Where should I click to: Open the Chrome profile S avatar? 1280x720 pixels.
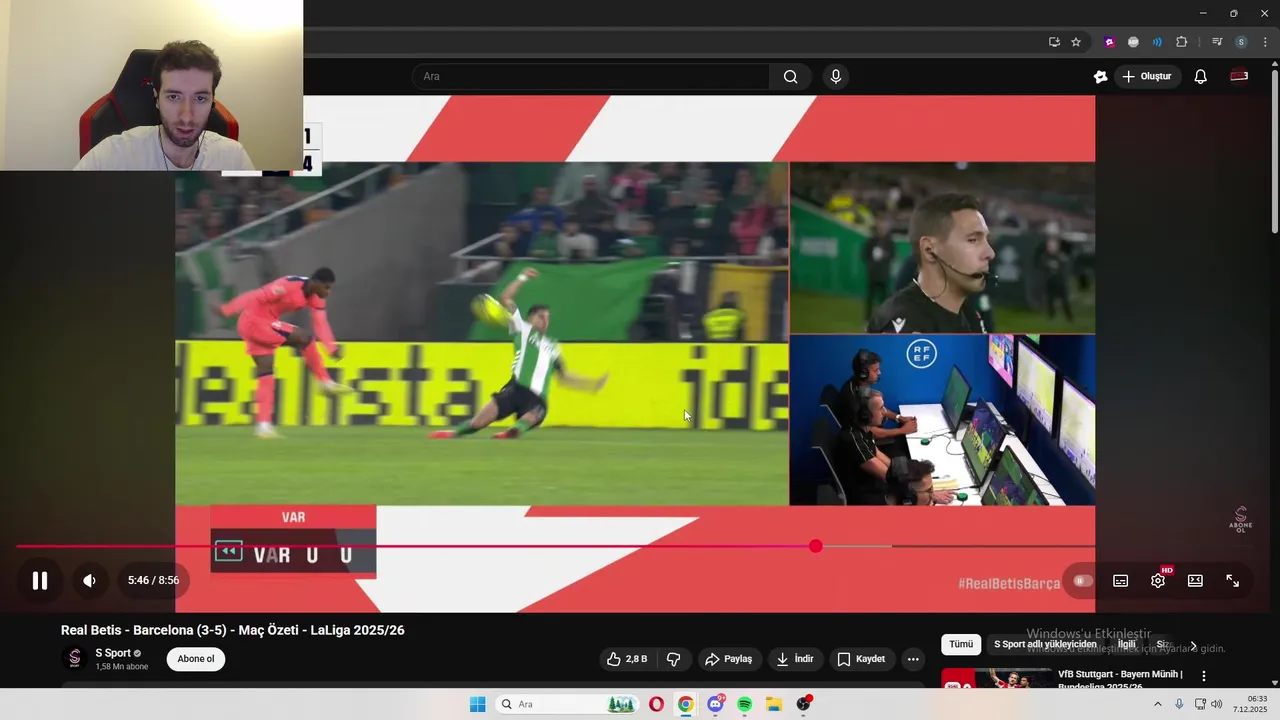point(1241,42)
